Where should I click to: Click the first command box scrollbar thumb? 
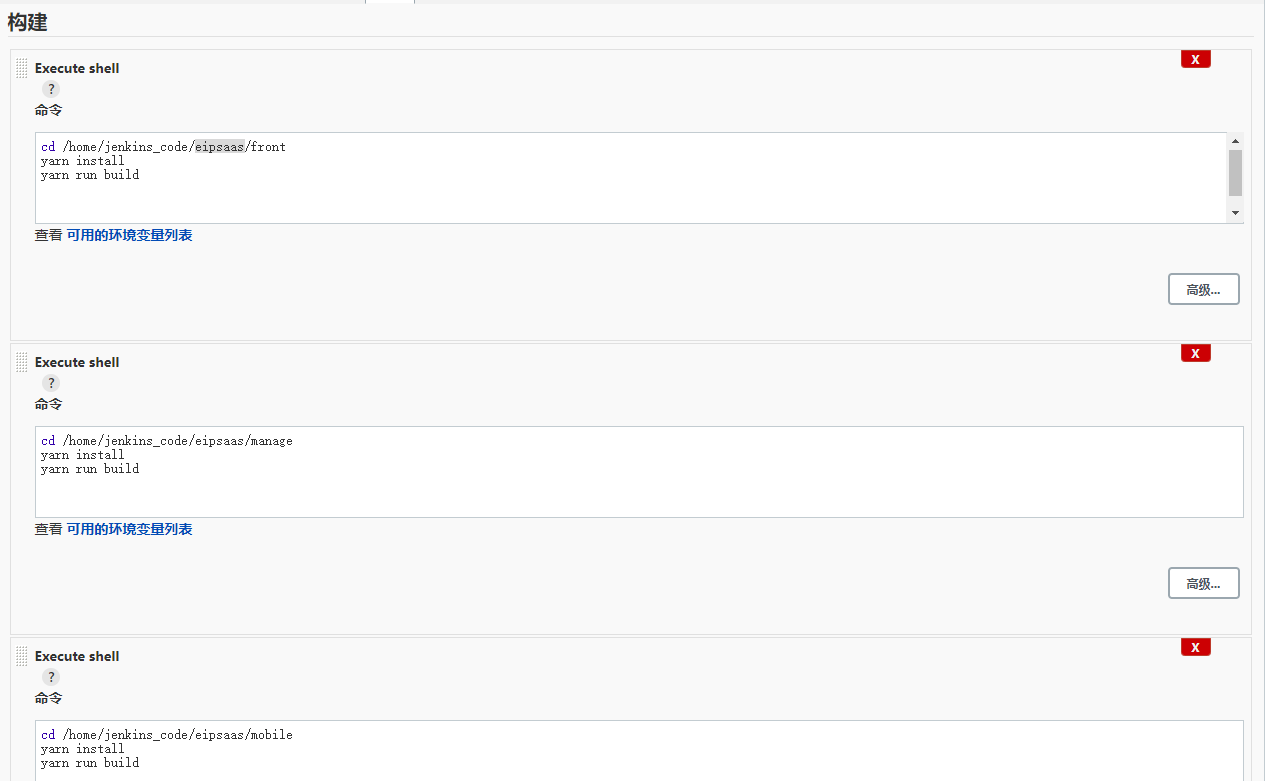pos(1235,172)
